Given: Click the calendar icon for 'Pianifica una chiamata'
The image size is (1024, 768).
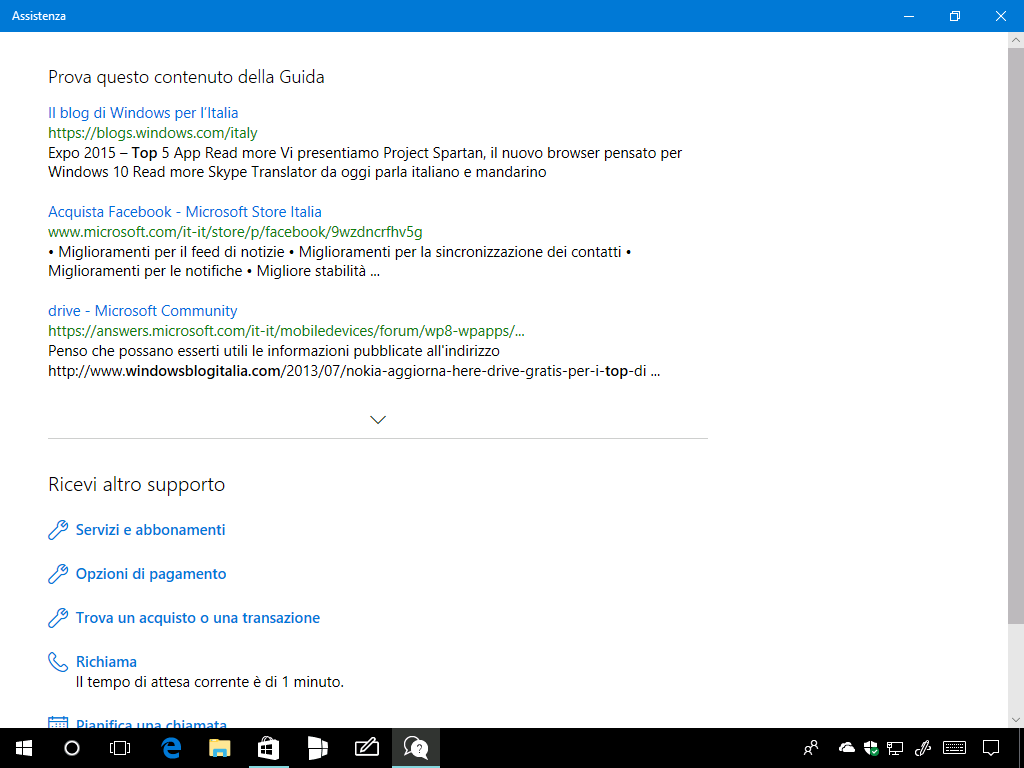Looking at the screenshot, I should point(58,722).
